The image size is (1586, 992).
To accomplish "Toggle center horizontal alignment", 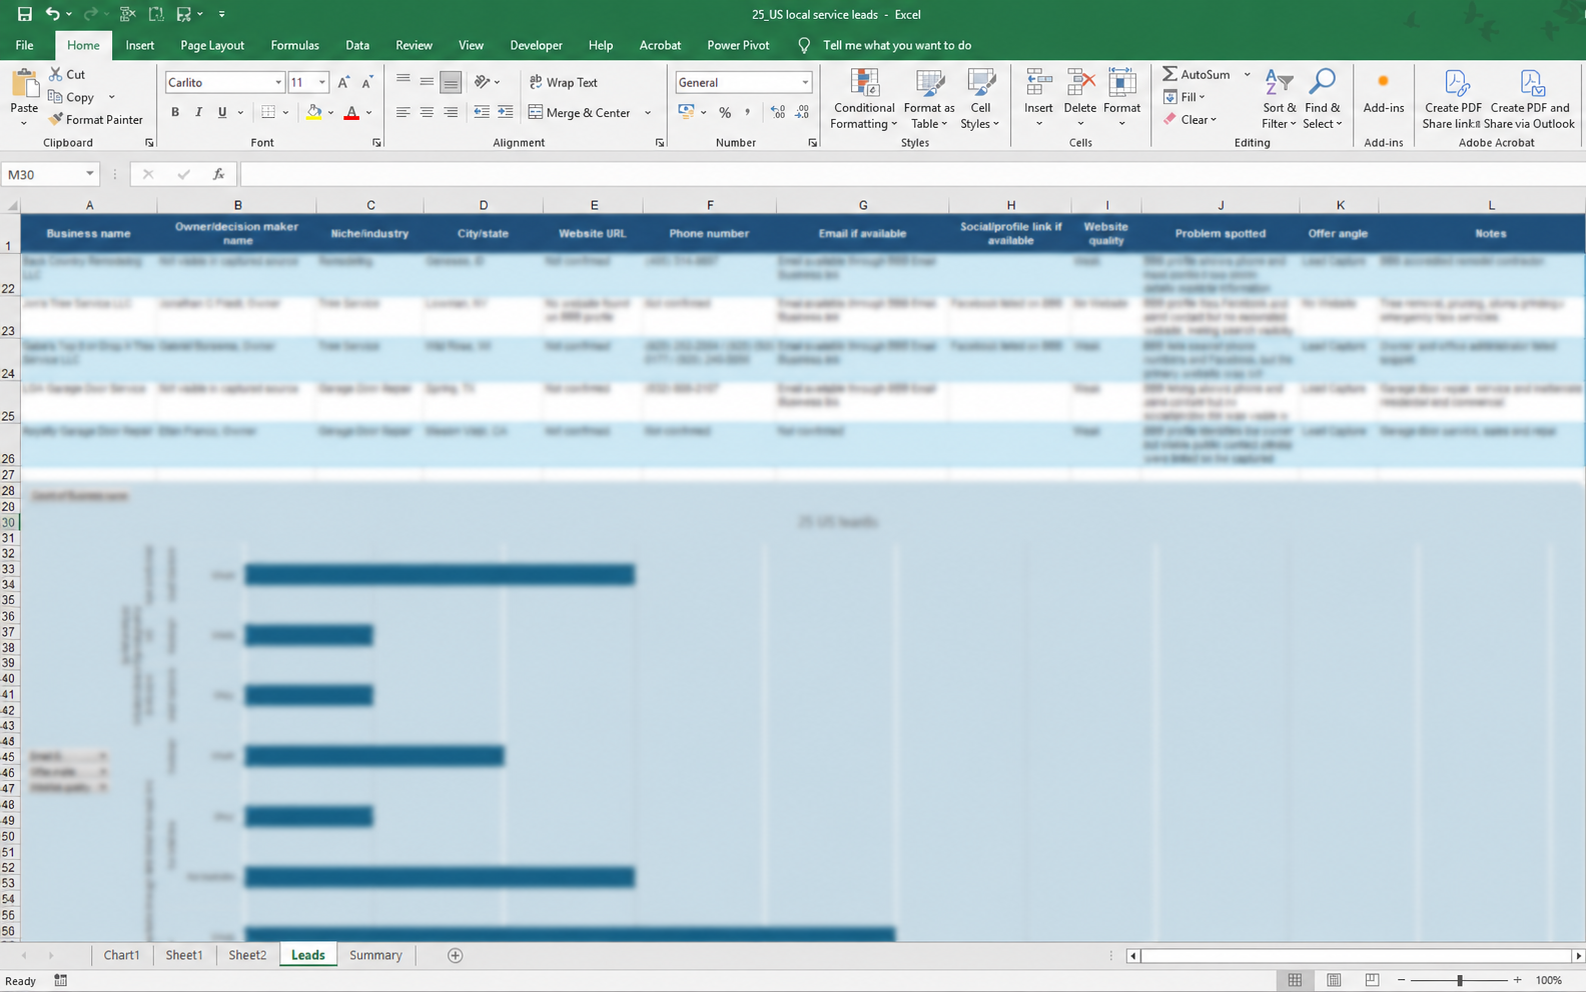I will 427,112.
